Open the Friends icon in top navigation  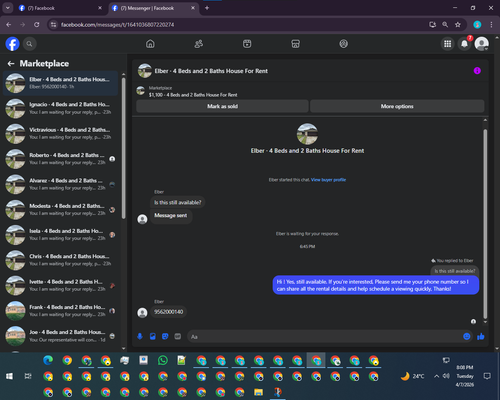coord(199,44)
